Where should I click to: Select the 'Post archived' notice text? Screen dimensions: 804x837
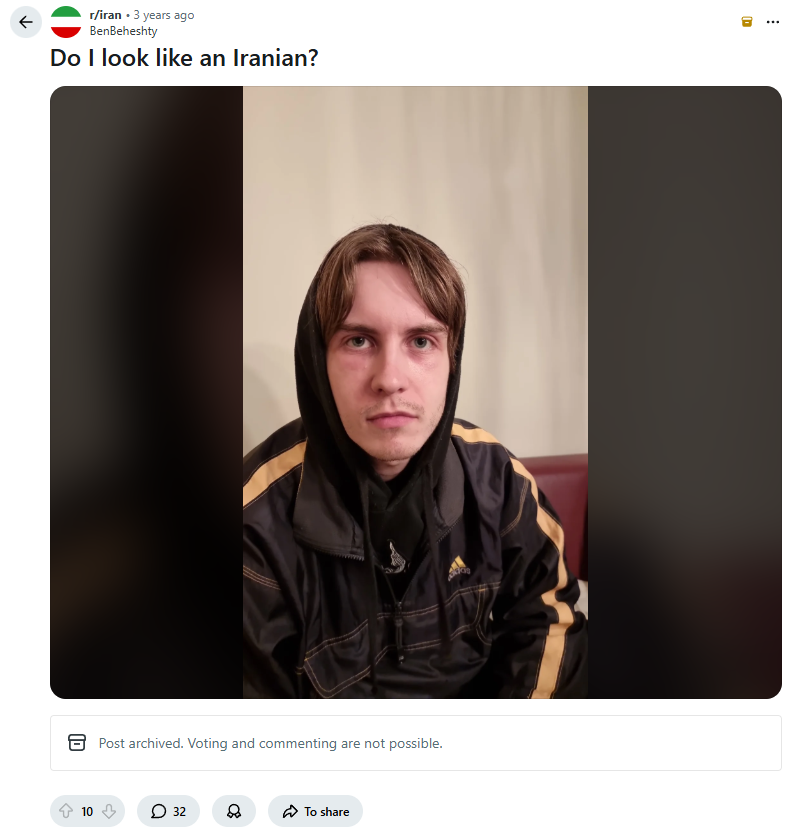tap(271, 743)
